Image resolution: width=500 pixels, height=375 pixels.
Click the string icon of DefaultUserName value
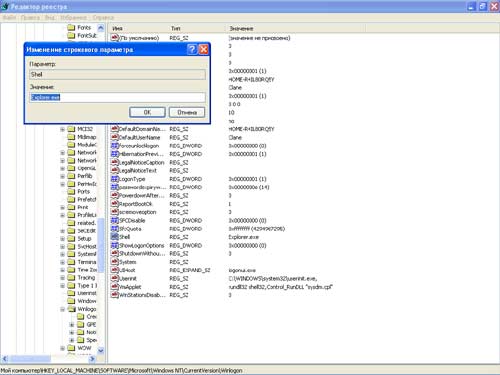pyautogui.click(x=115, y=137)
